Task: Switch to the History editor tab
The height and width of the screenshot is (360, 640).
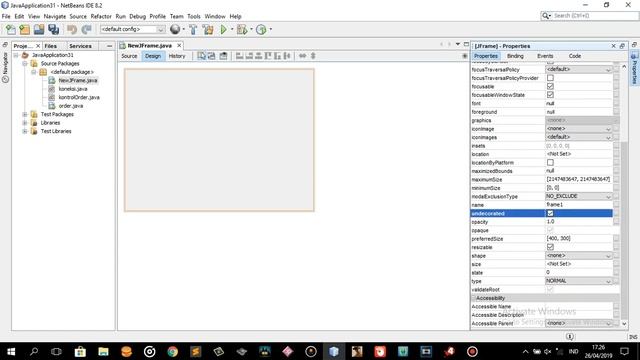Action: point(177,56)
